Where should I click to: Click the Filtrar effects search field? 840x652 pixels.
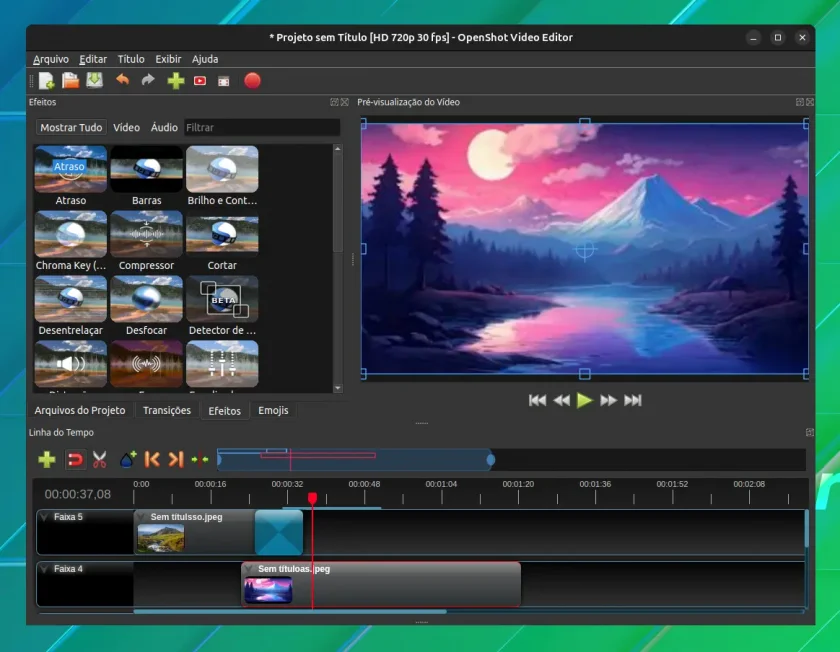(262, 128)
